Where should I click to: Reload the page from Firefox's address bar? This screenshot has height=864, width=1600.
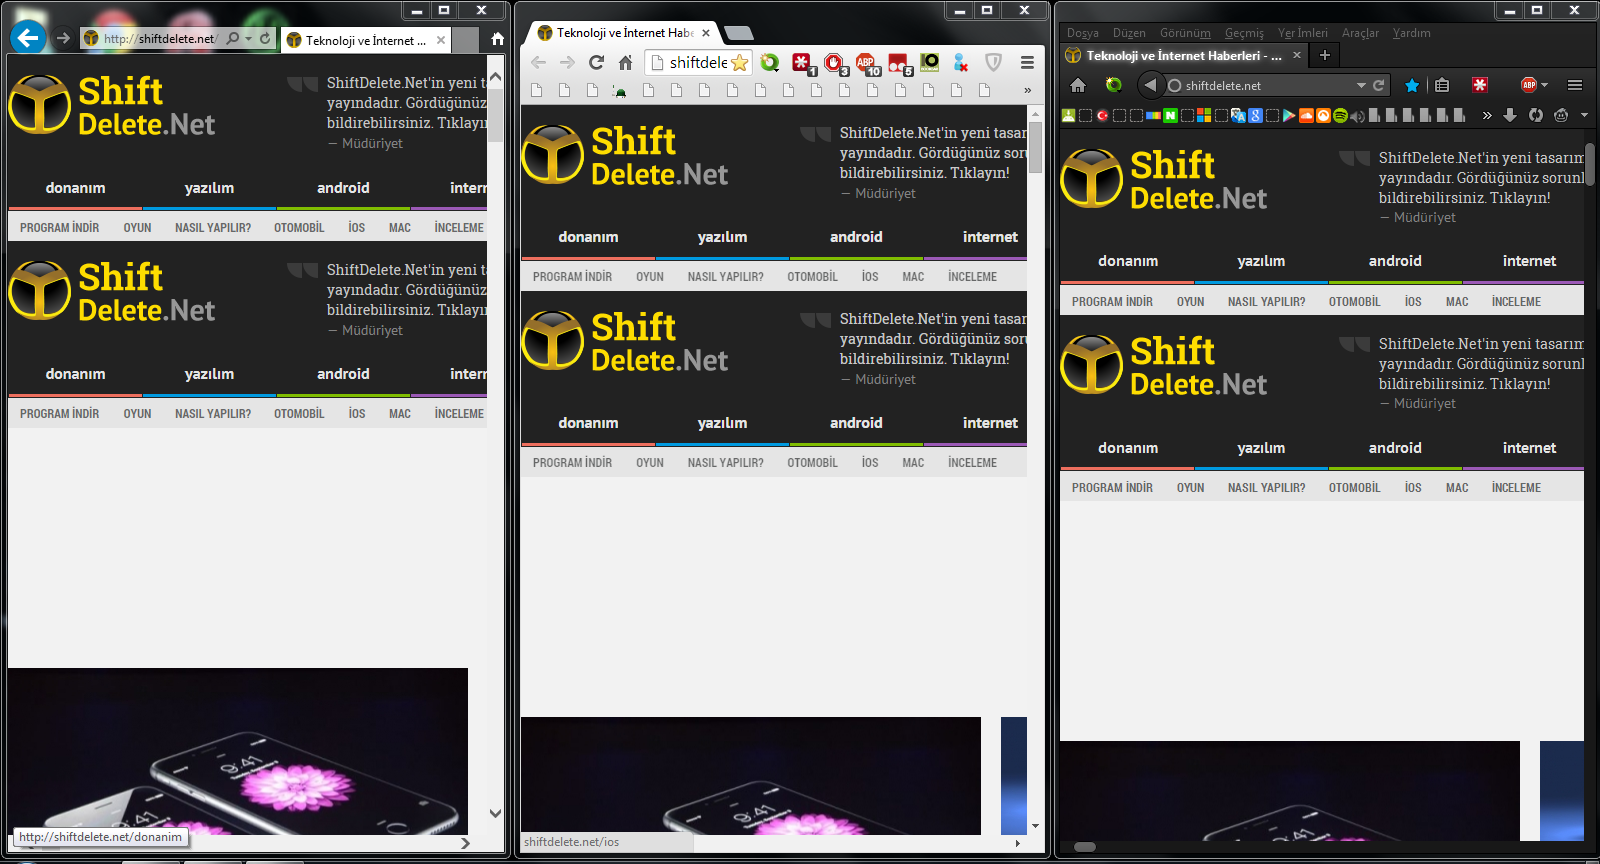[1378, 85]
